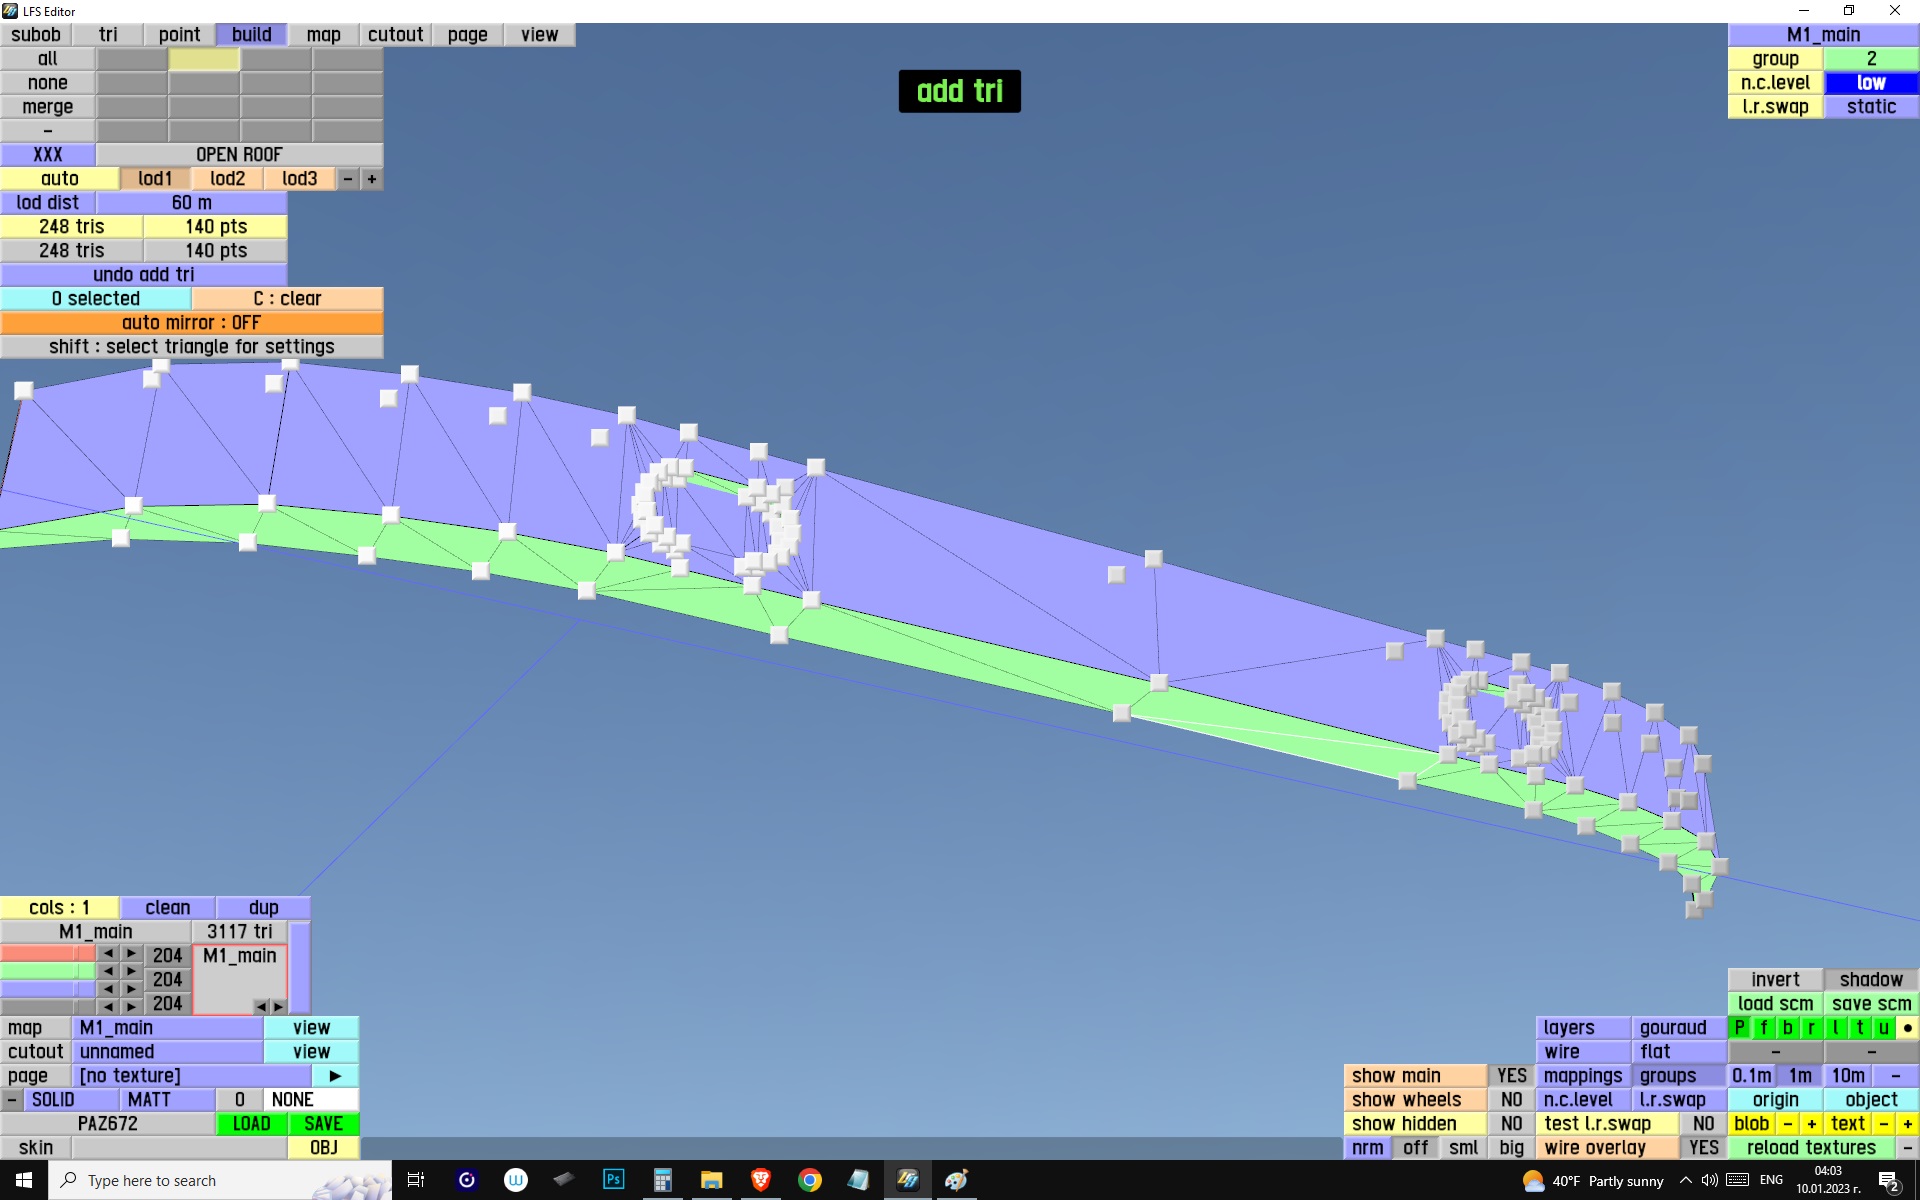Select the lod2 tab
The height and width of the screenshot is (1200, 1920).
tap(227, 179)
